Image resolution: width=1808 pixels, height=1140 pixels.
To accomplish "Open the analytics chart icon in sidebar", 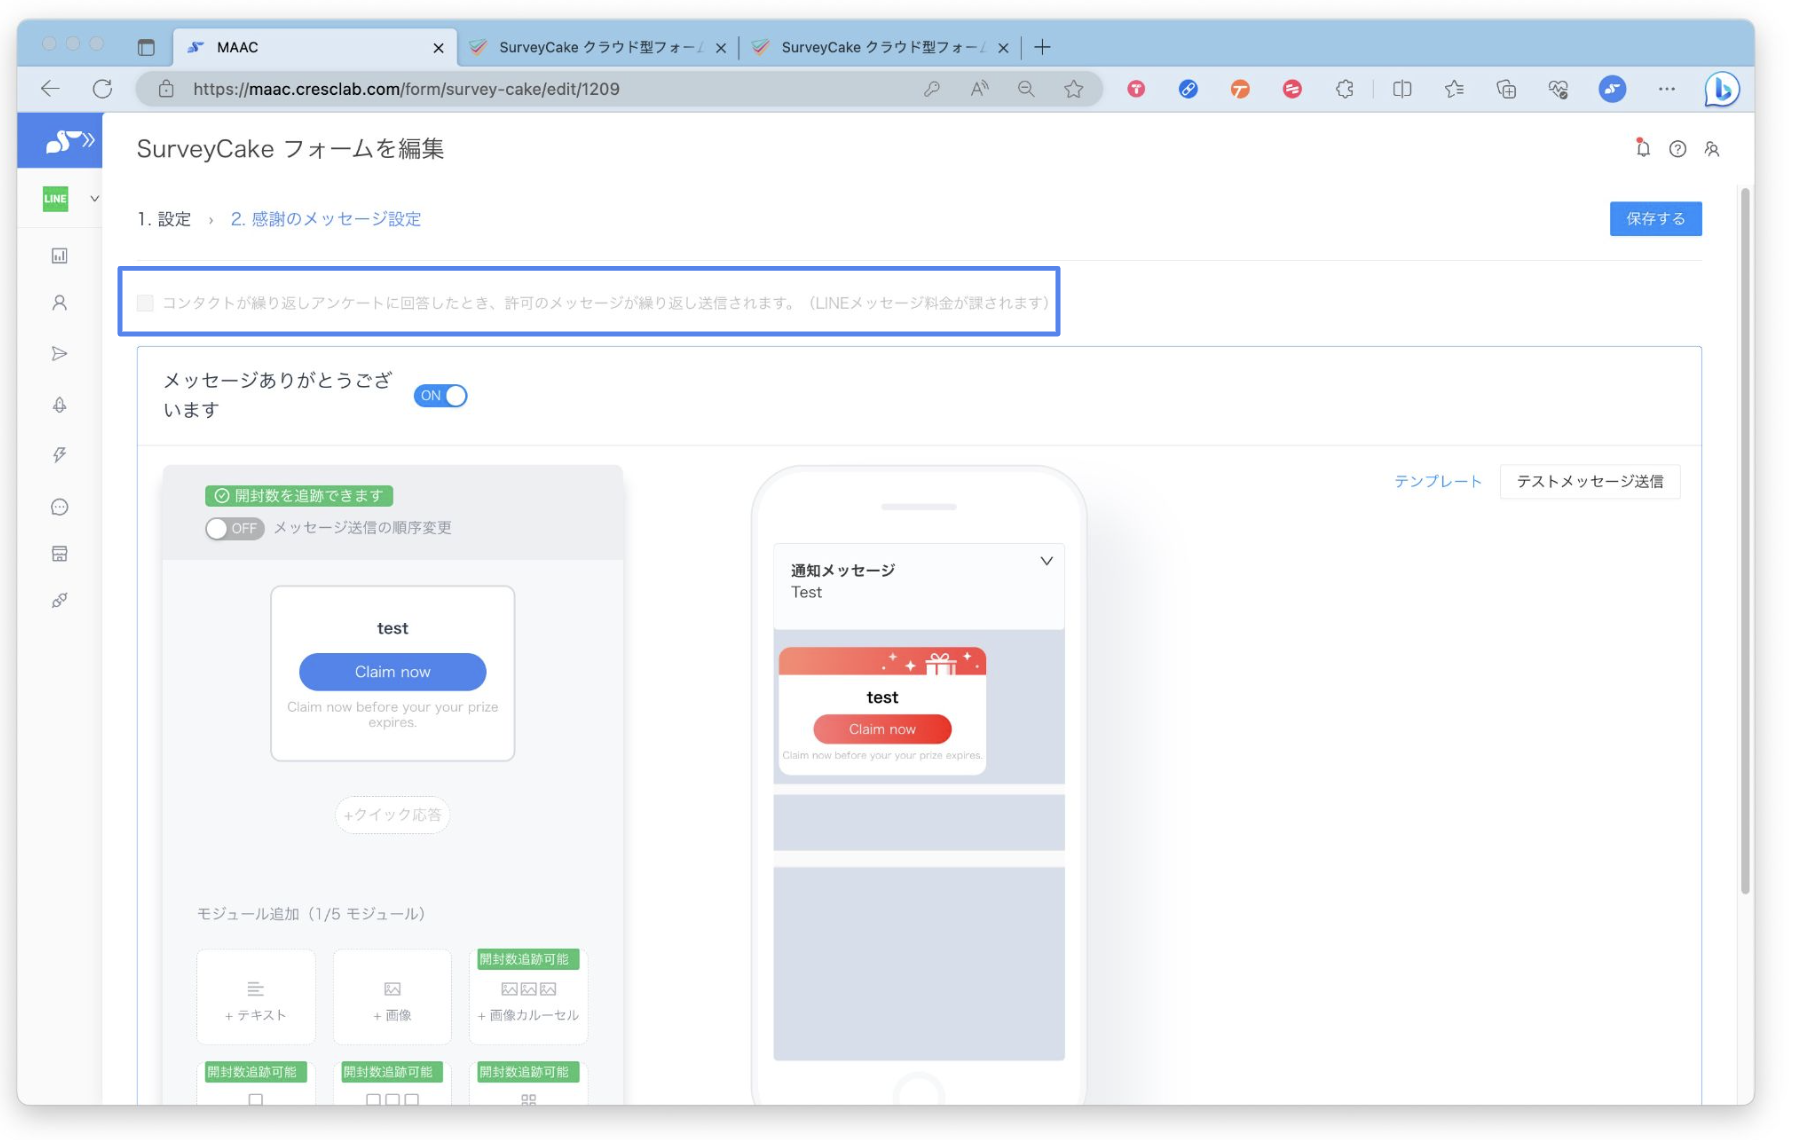I will point(60,256).
